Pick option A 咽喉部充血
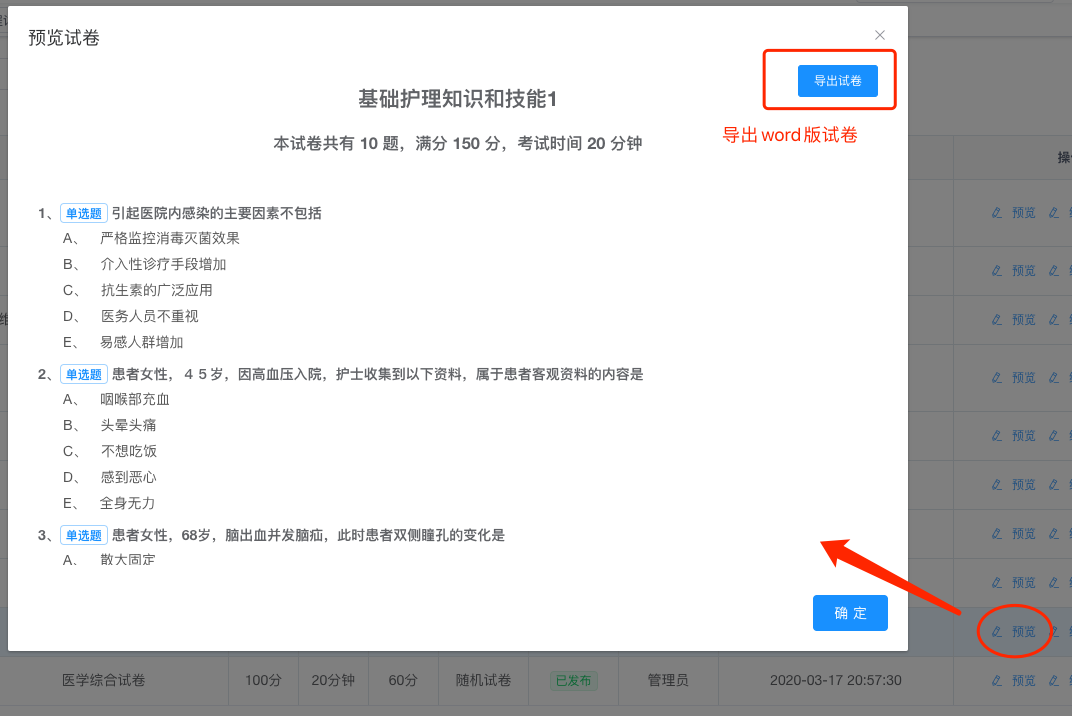Viewport: 1072px width, 716px height. click(x=135, y=399)
